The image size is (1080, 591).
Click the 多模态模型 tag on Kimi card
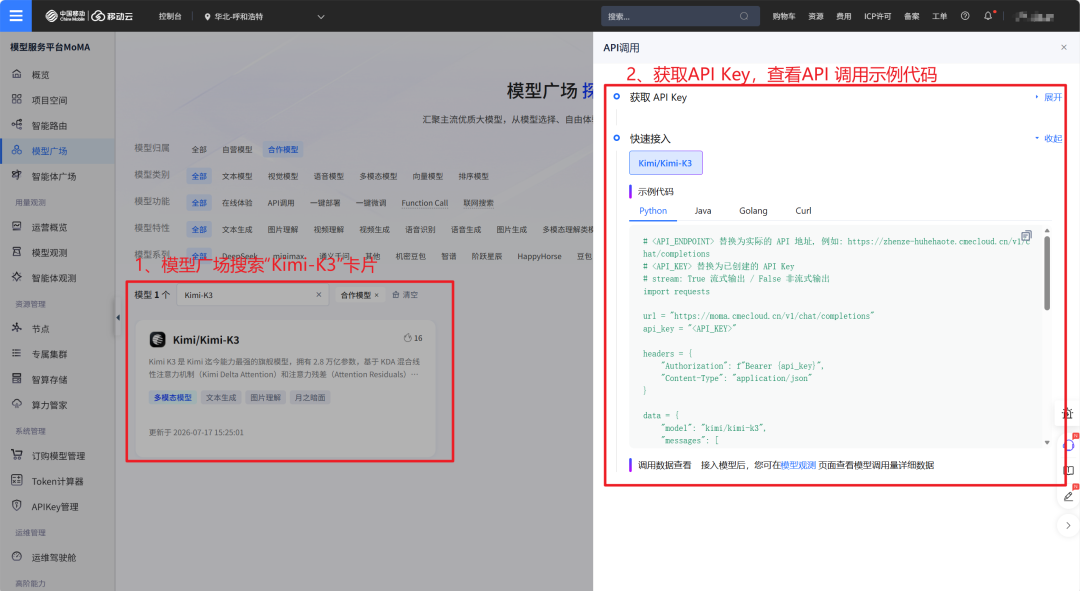[173, 397]
